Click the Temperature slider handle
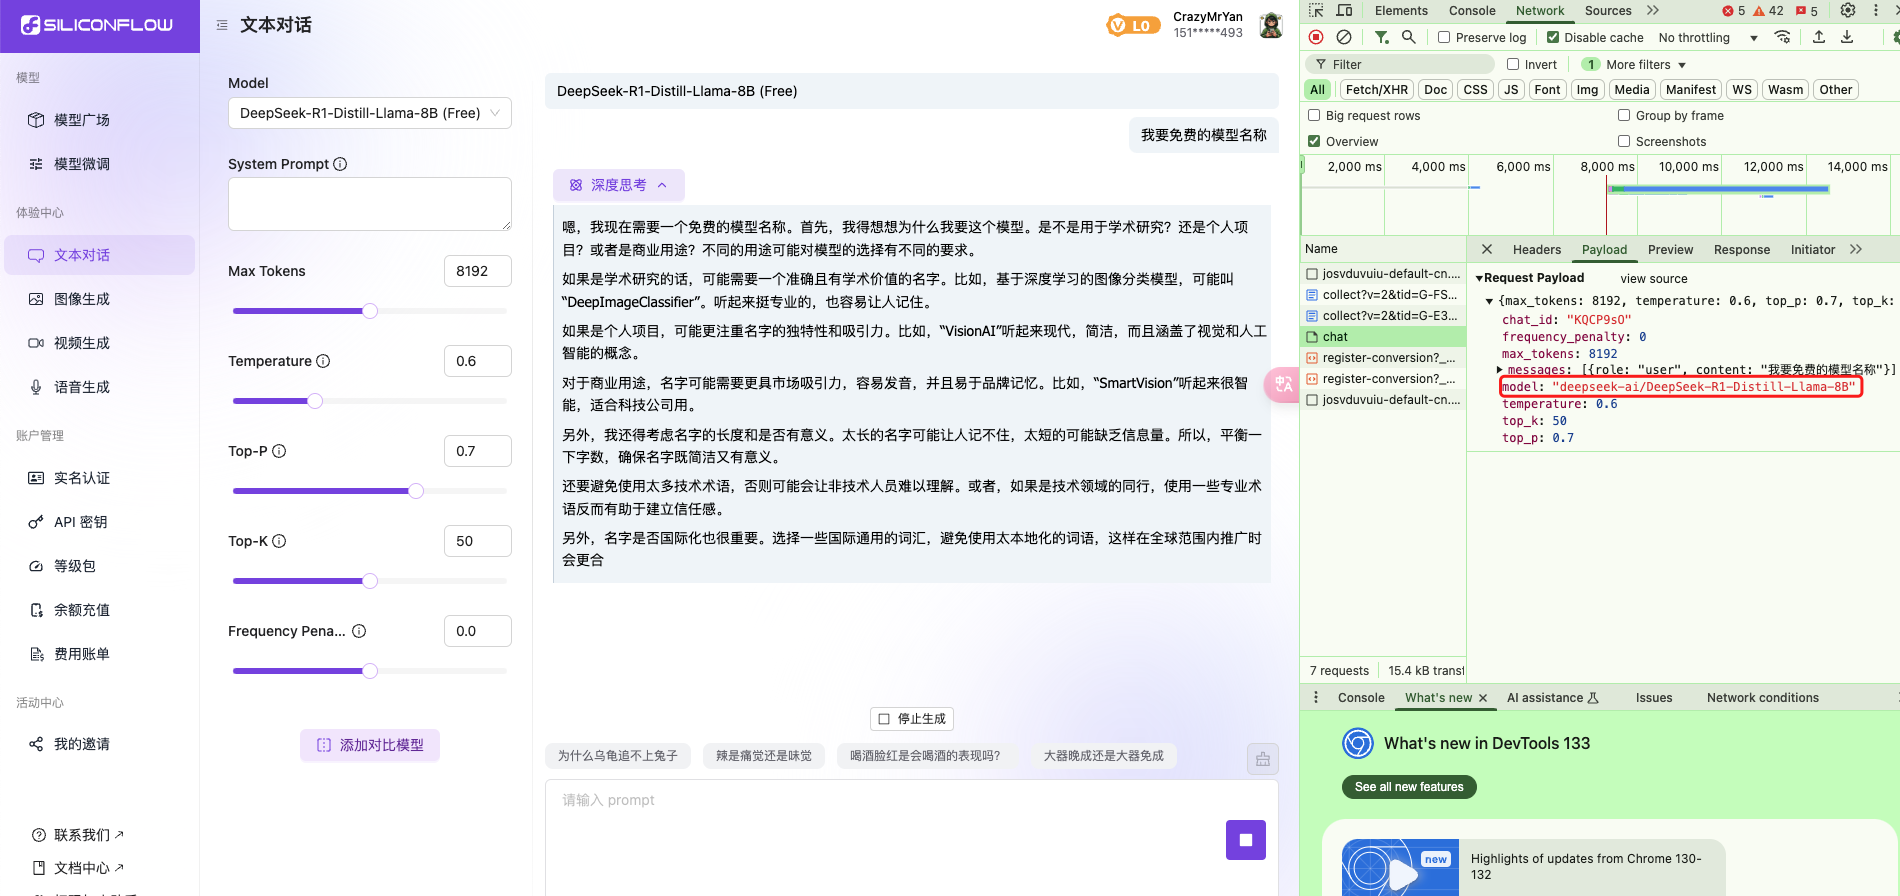The image size is (1900, 896). (315, 401)
